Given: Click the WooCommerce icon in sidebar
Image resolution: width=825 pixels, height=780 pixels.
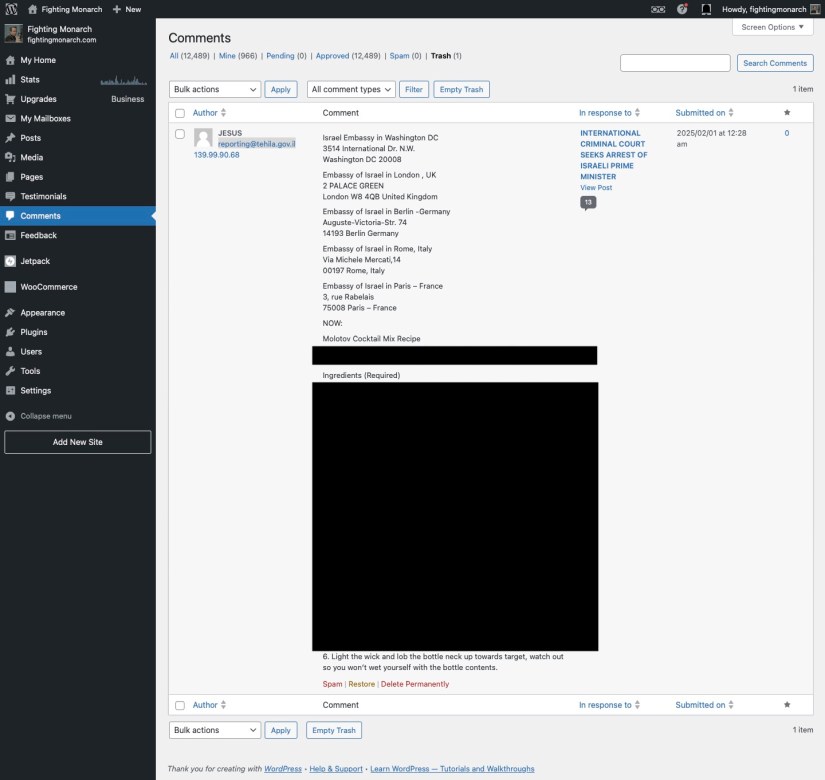Looking at the screenshot, I should coord(10,287).
